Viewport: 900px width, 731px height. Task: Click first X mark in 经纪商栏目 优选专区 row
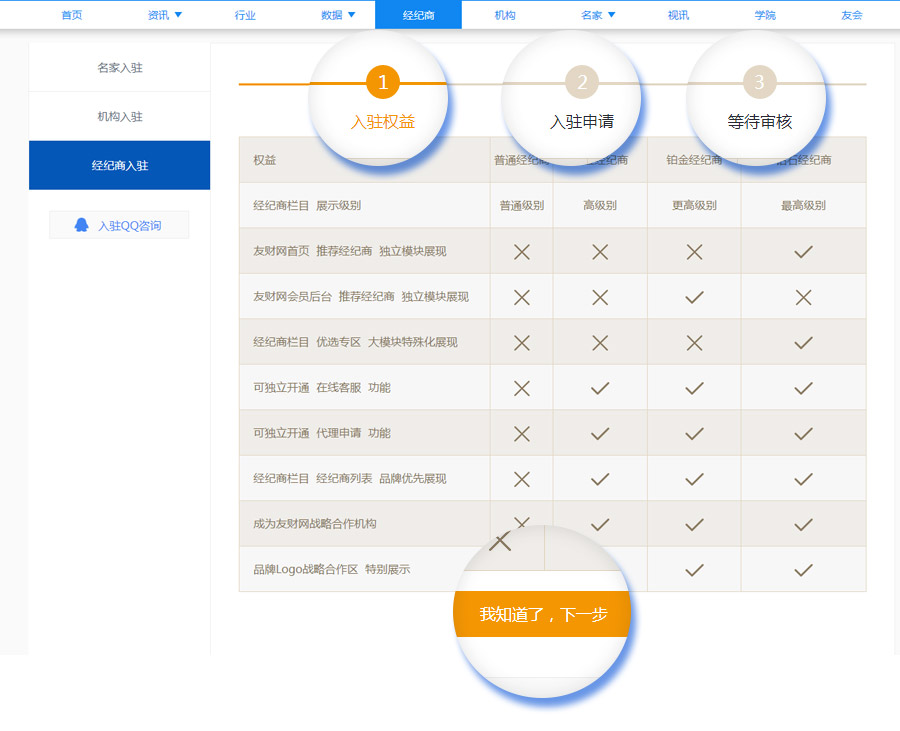521,342
